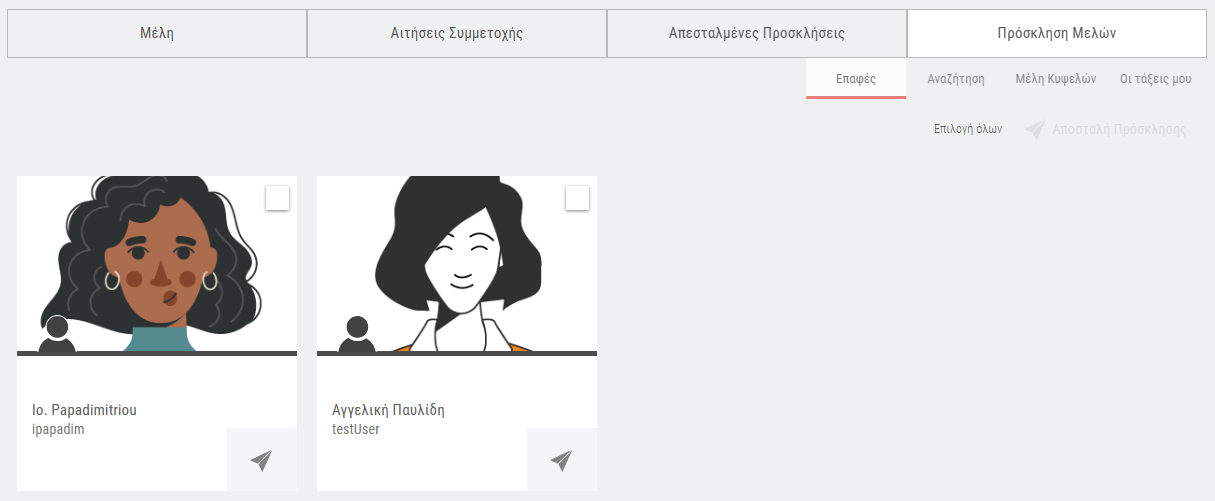Open Μέλη Κυψελών sub-tab

point(1056,79)
